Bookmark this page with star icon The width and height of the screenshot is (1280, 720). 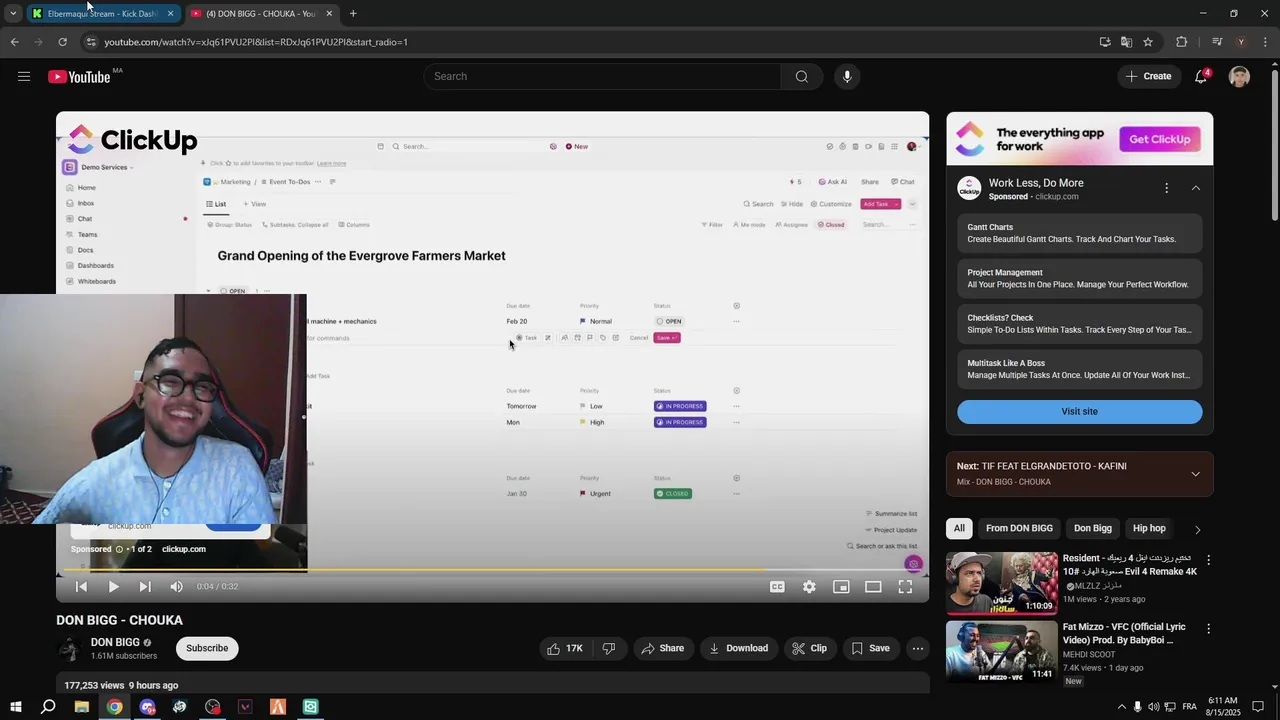click(x=1148, y=42)
